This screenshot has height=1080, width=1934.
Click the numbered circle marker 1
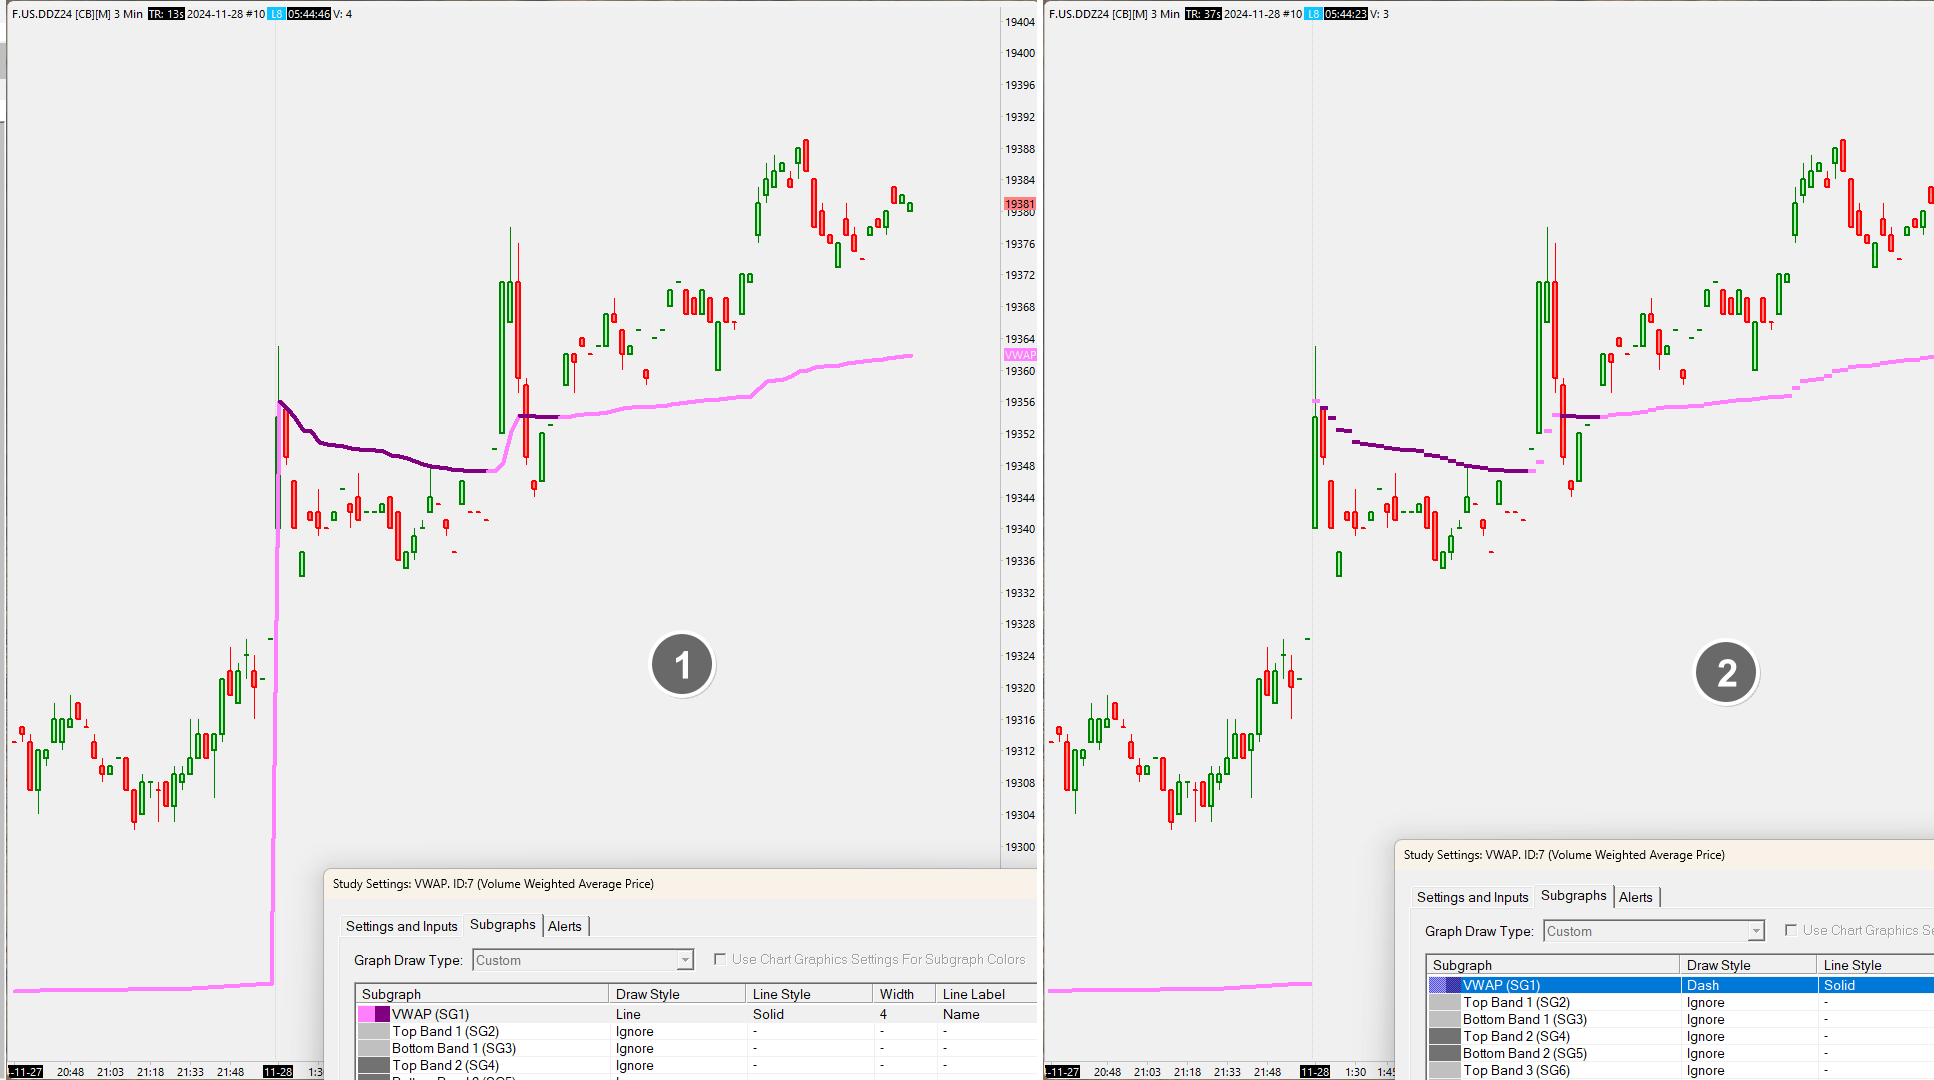682,665
